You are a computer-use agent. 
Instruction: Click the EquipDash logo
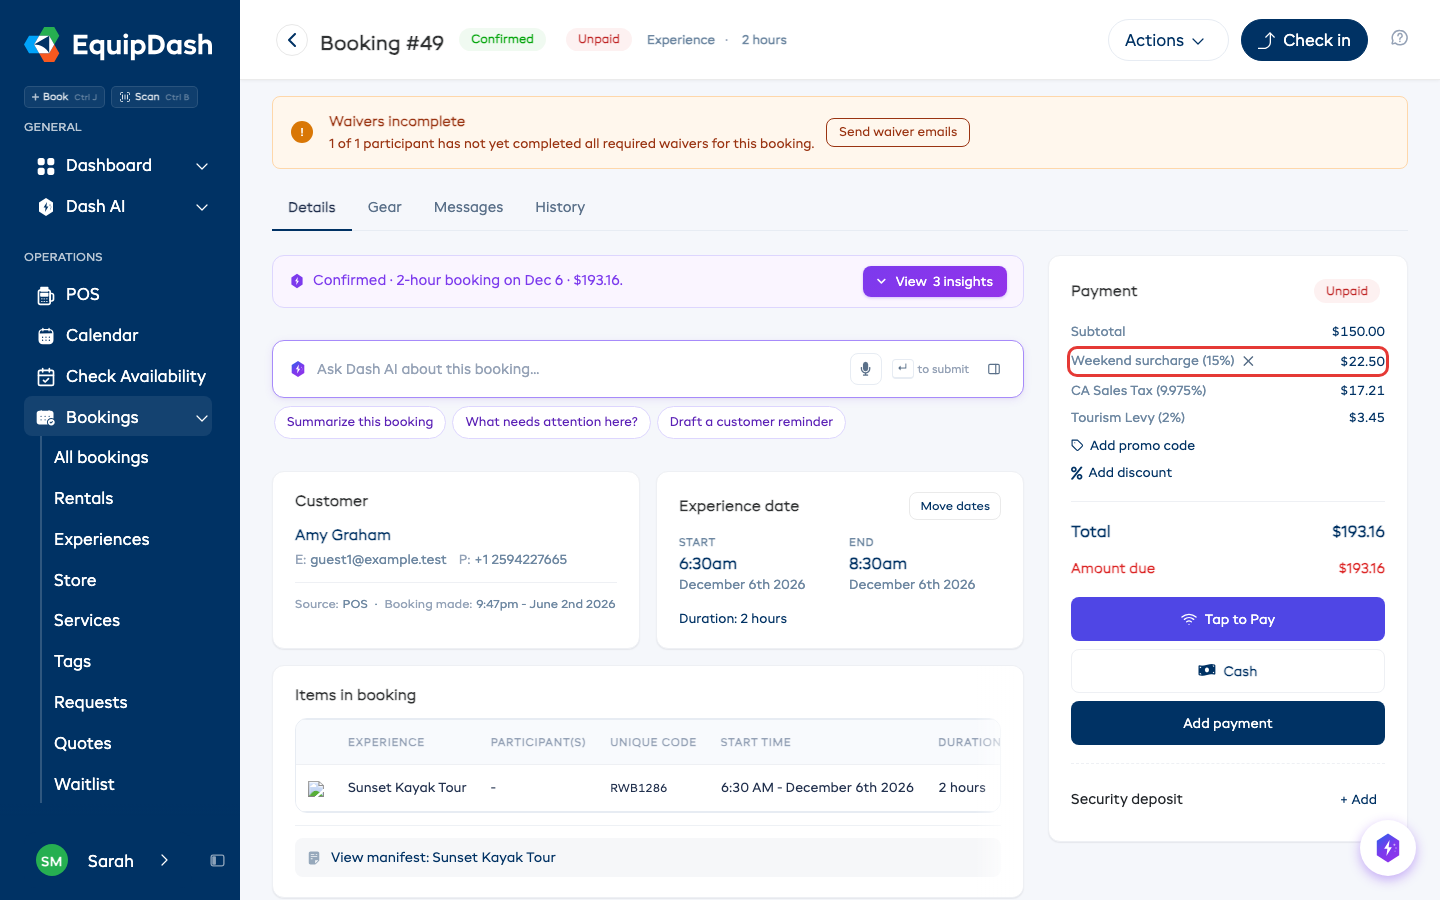coord(119,44)
